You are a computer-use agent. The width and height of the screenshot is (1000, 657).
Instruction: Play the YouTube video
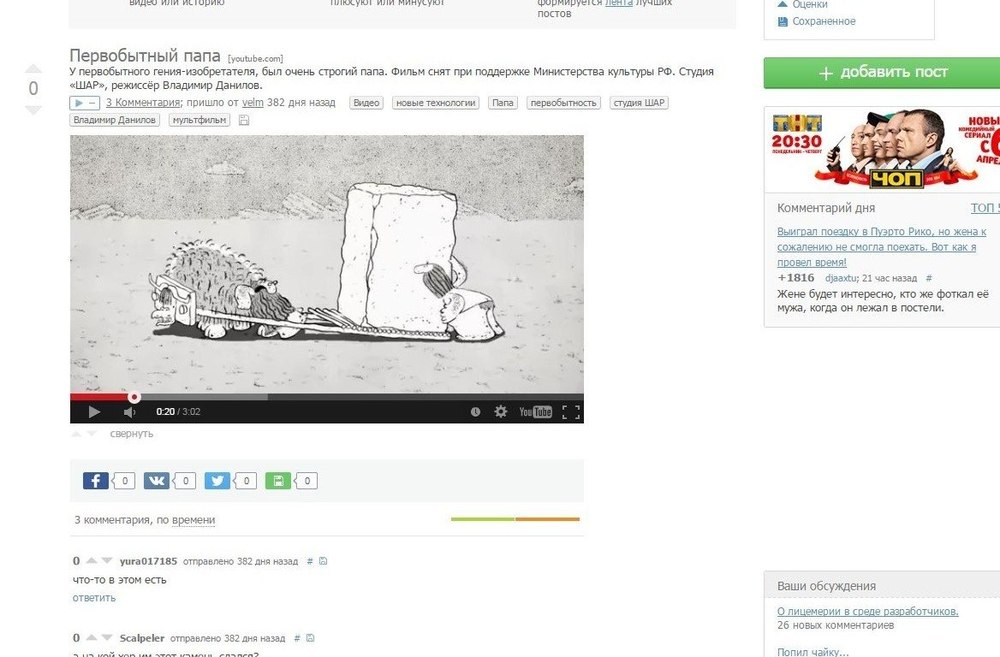click(x=94, y=412)
